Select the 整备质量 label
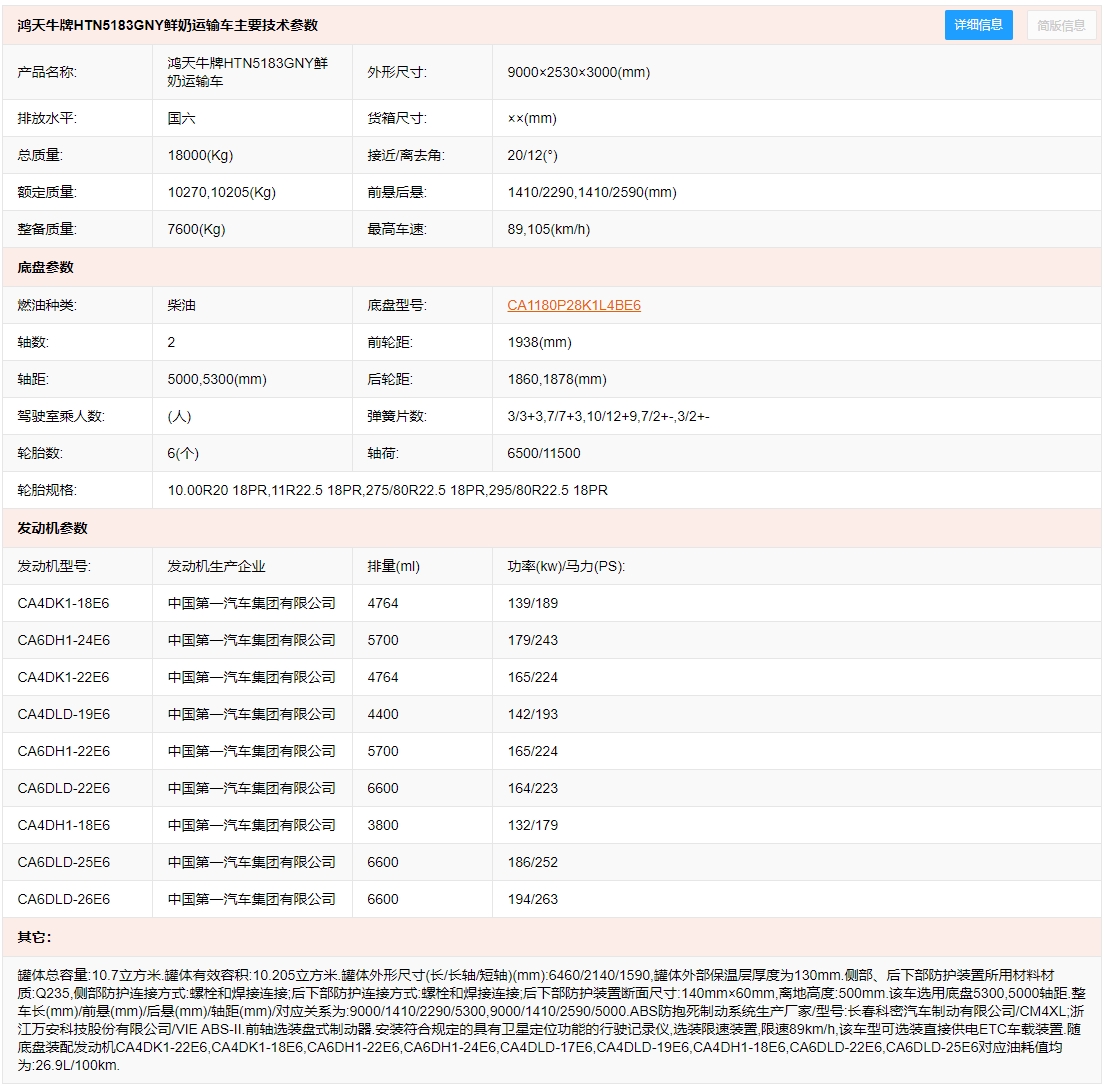 (47, 229)
